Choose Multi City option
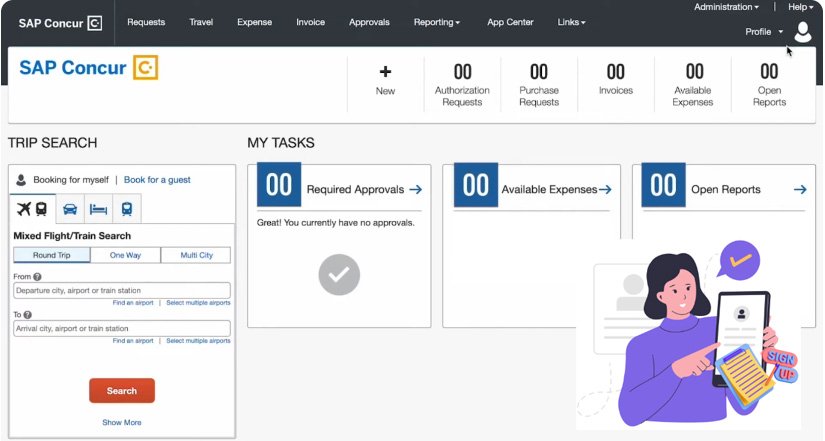The image size is (825, 441). pos(196,255)
